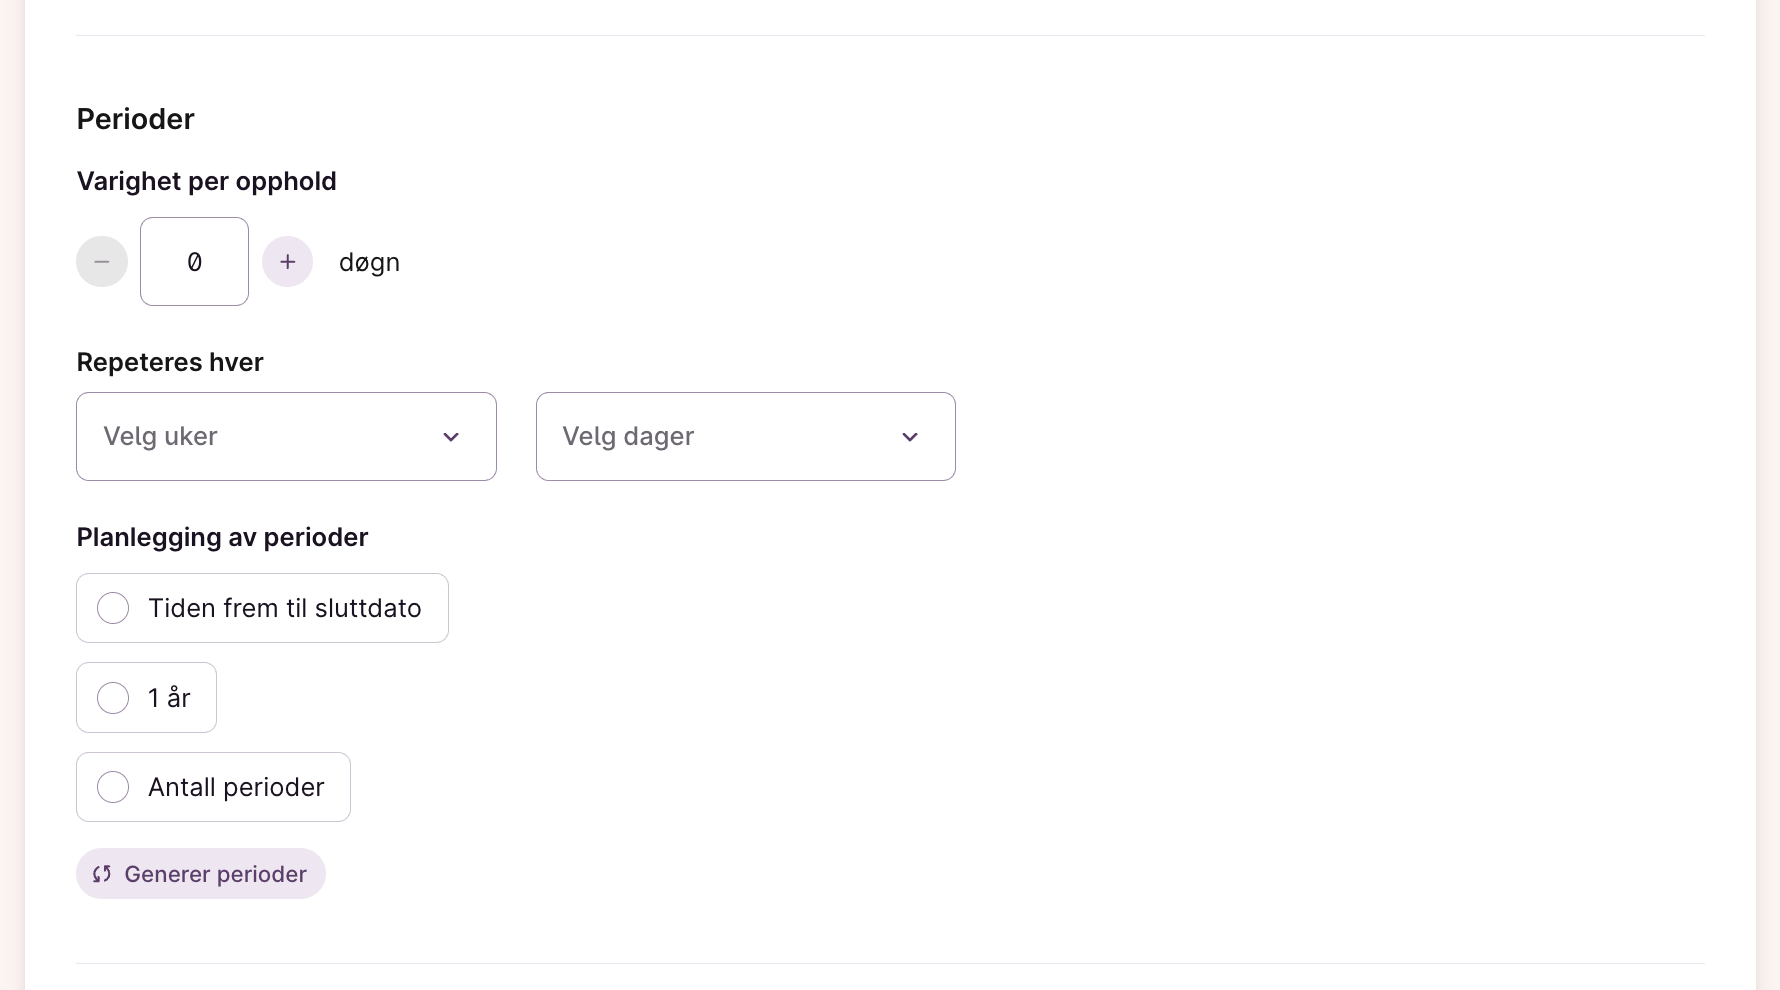Click the Antall perioder label text
The height and width of the screenshot is (990, 1780).
click(x=236, y=787)
